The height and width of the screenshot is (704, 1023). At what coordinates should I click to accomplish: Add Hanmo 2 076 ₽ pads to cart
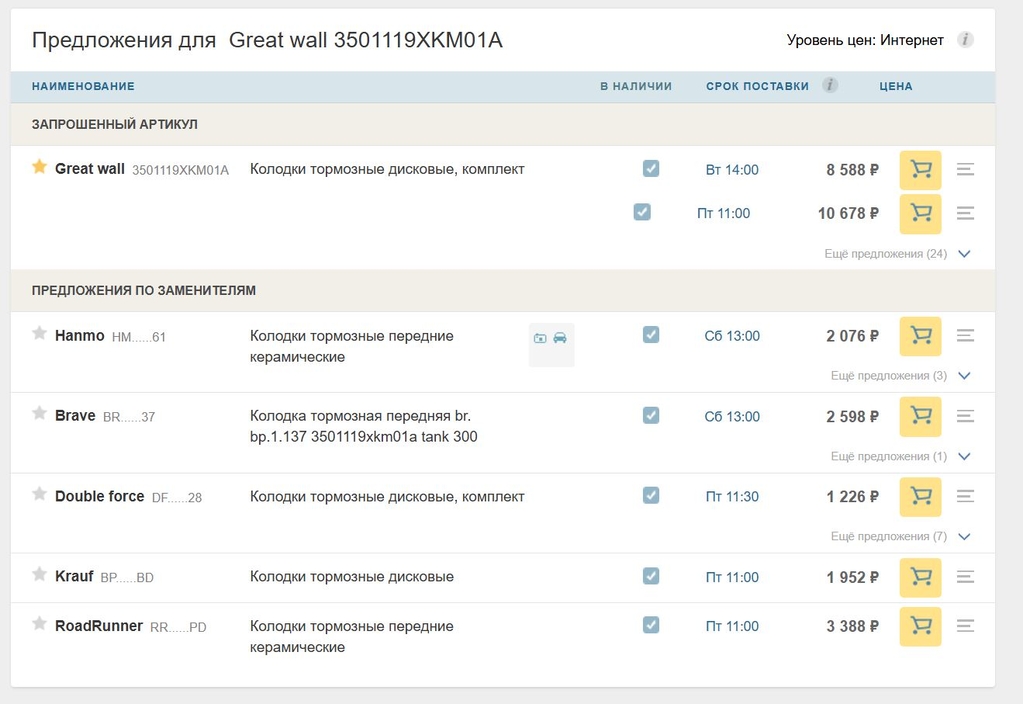point(920,336)
